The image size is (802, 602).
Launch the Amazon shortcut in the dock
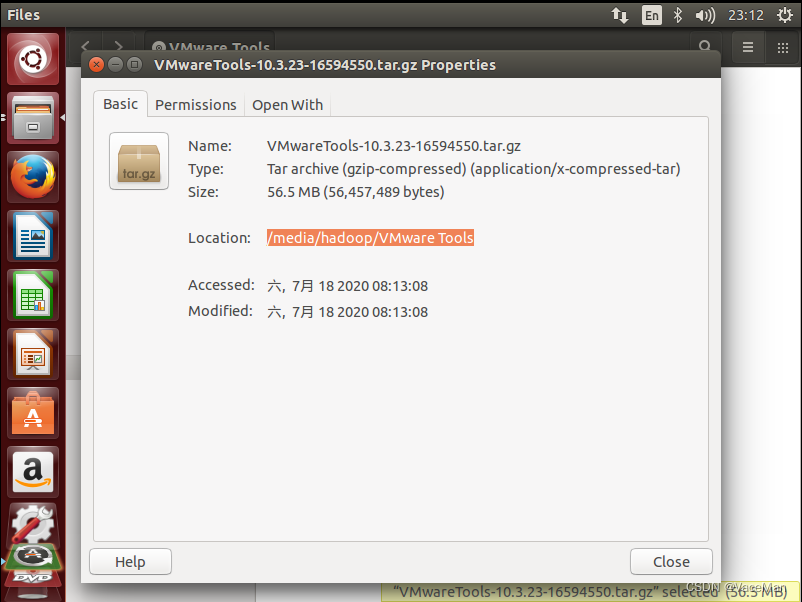point(32,472)
